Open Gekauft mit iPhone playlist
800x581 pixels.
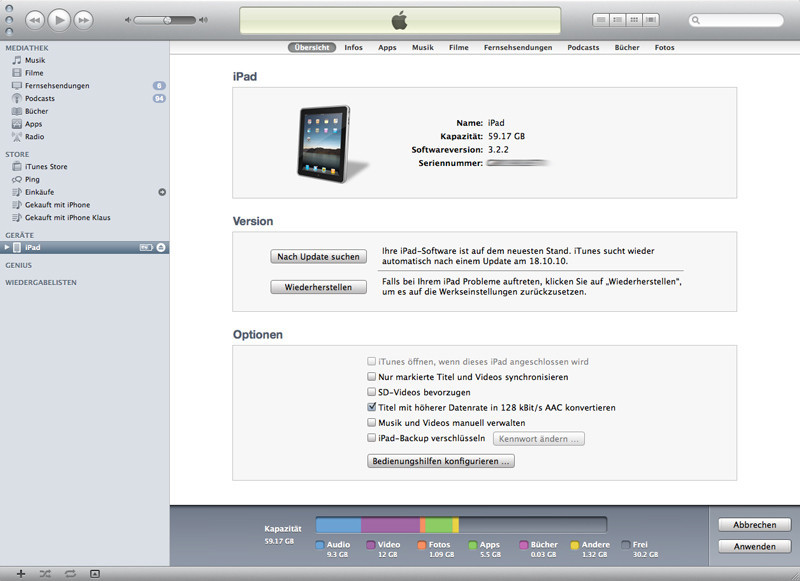(85, 205)
